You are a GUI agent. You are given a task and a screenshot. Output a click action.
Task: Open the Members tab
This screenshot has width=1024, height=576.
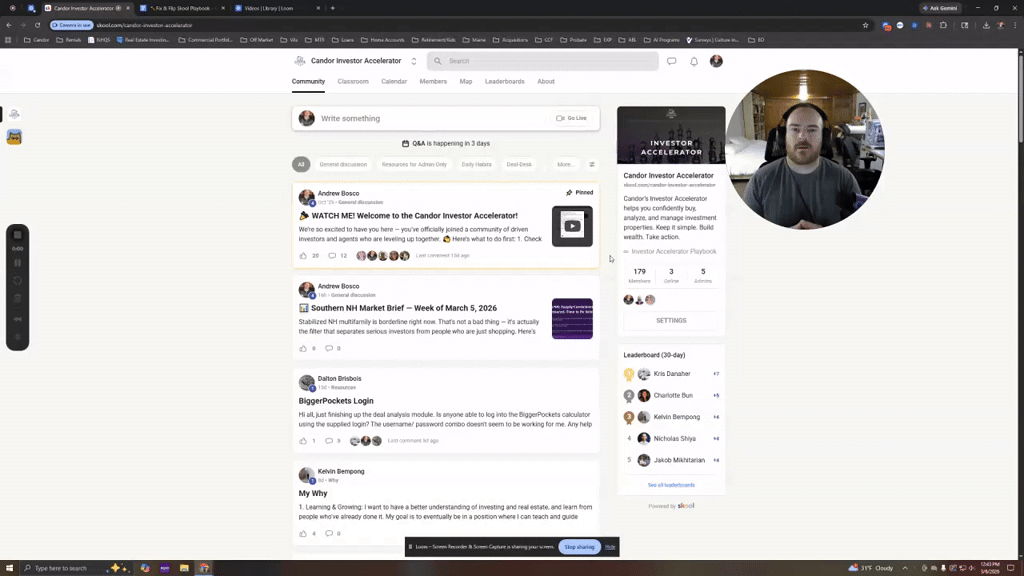[433, 82]
